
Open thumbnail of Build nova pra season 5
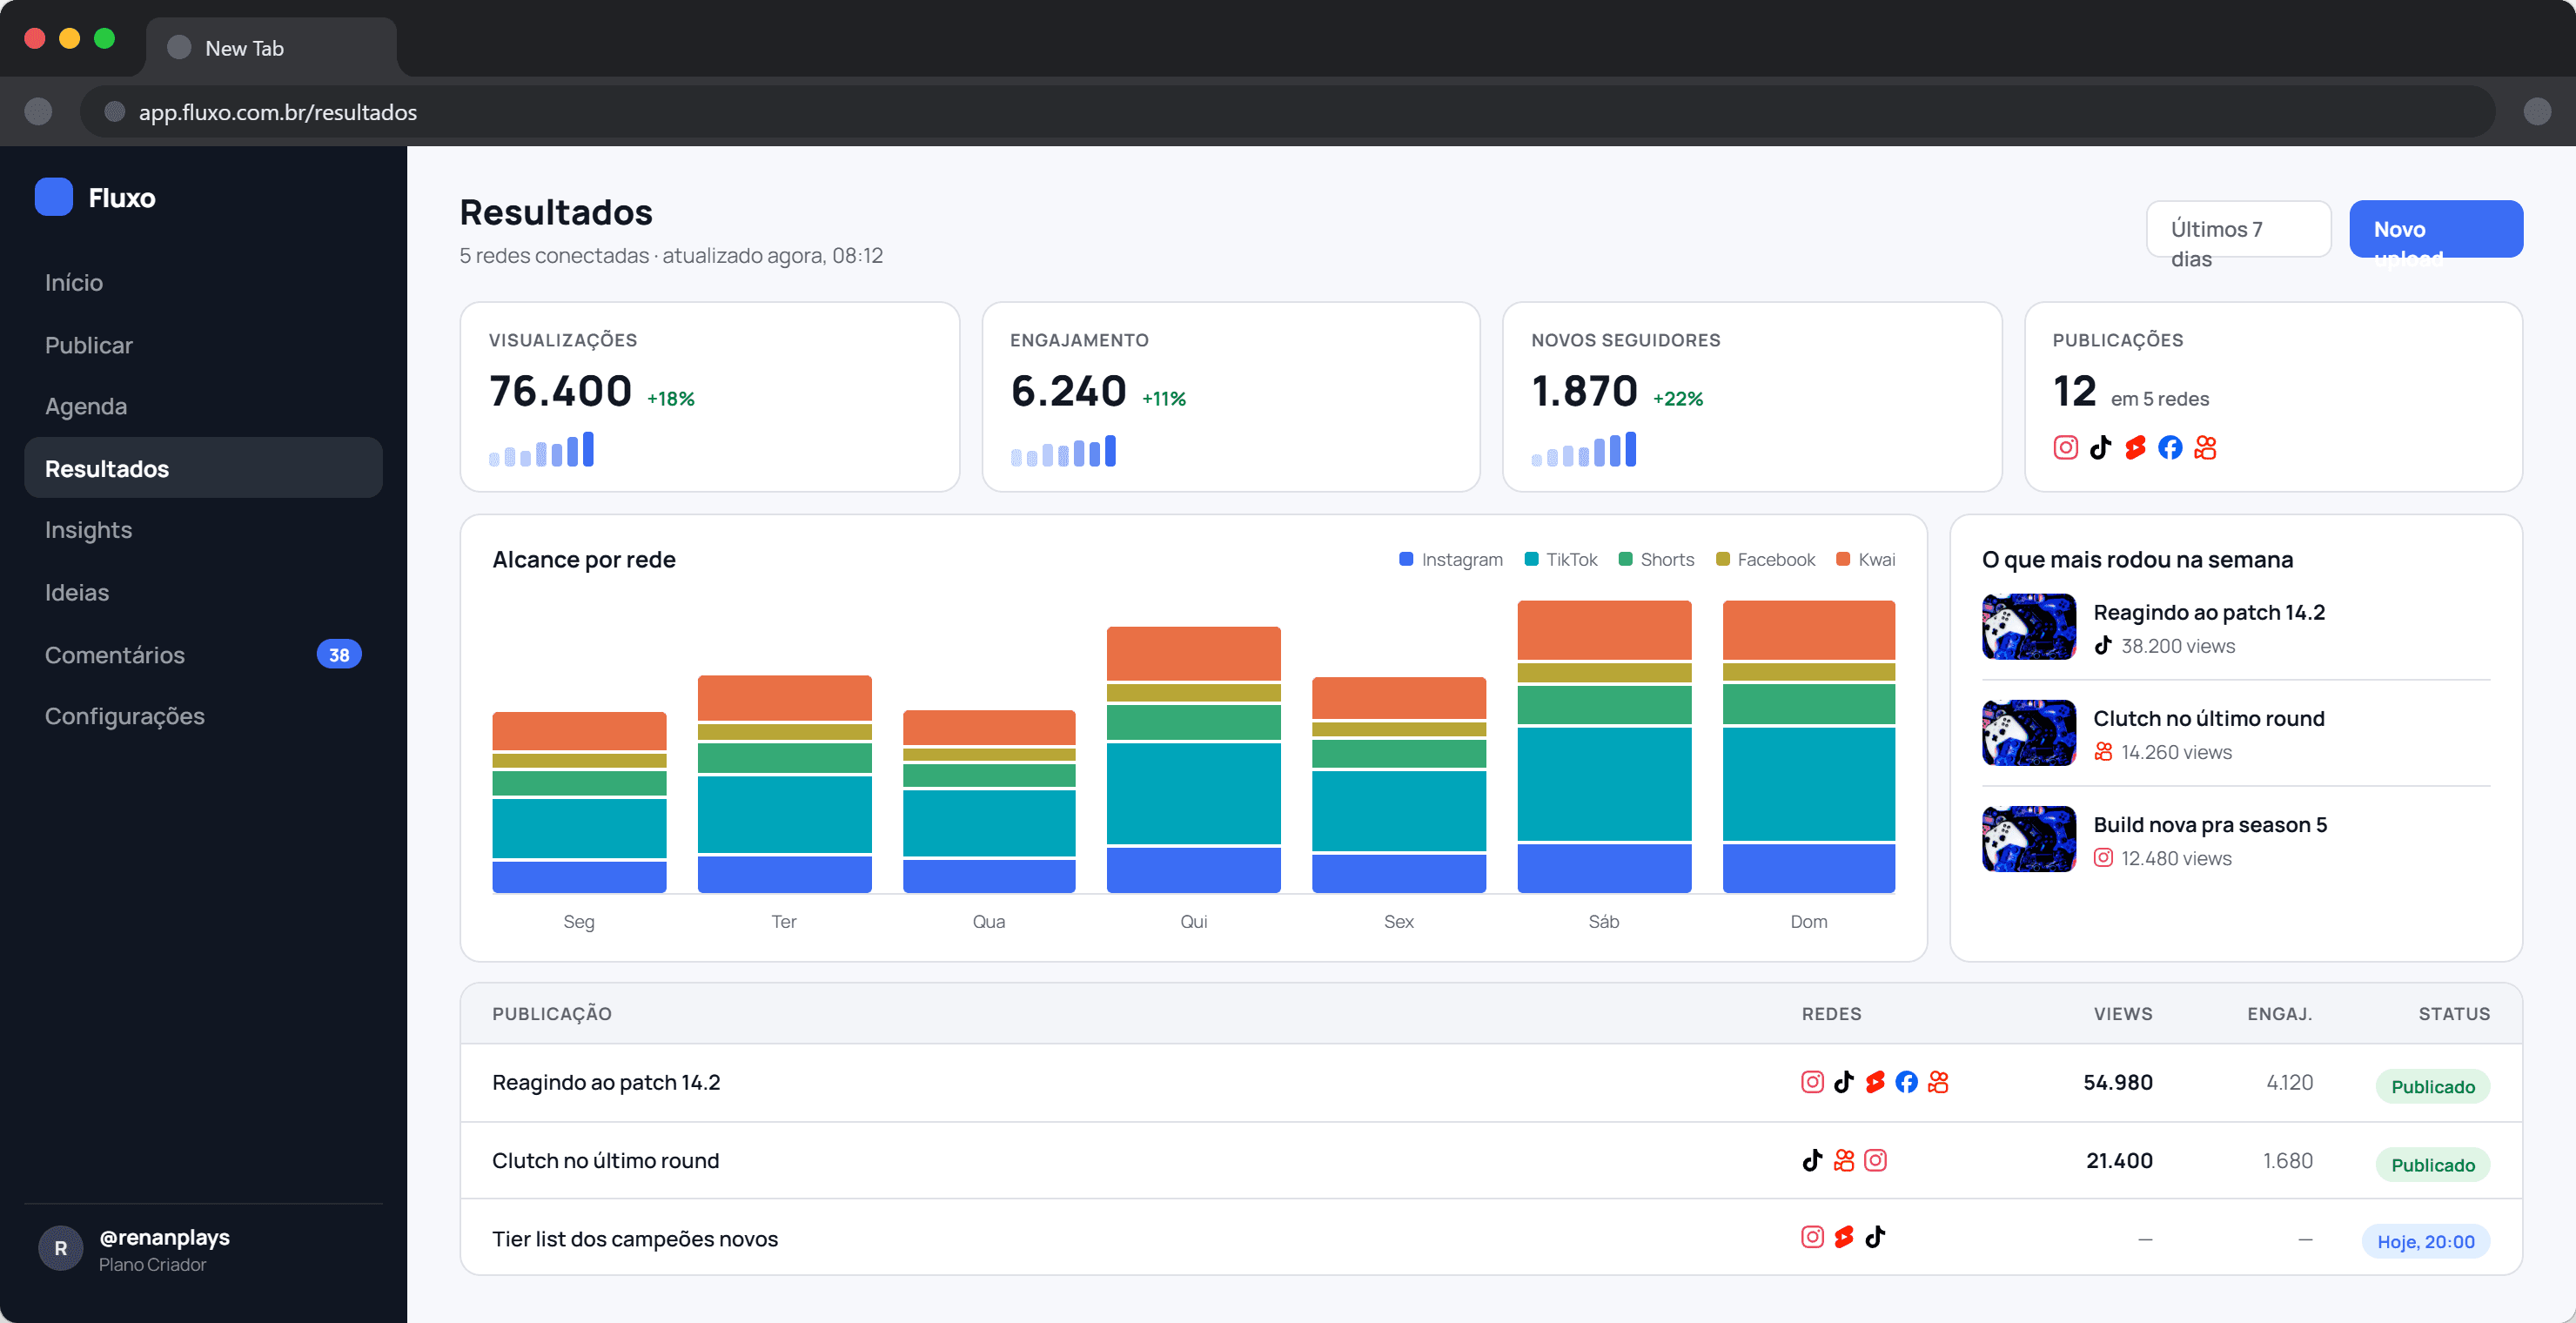(x=2029, y=839)
